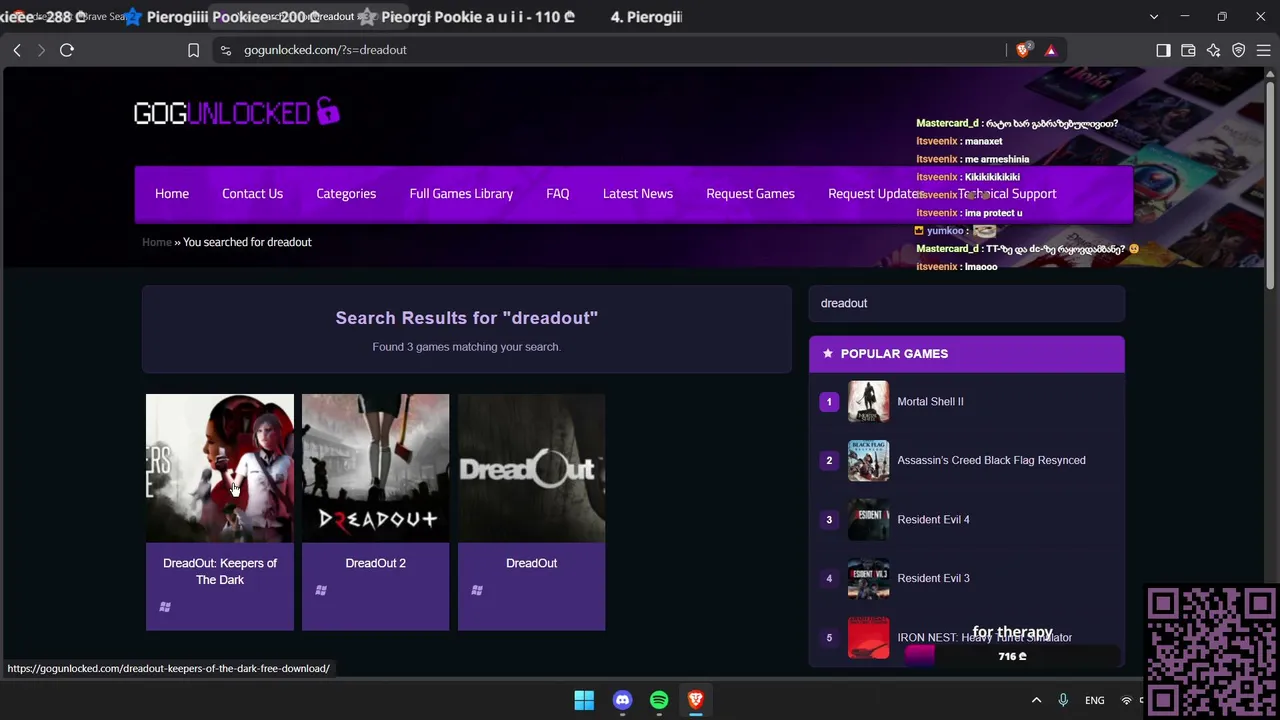Reload the gogunlocked page
This screenshot has width=1280, height=720.
(67, 50)
